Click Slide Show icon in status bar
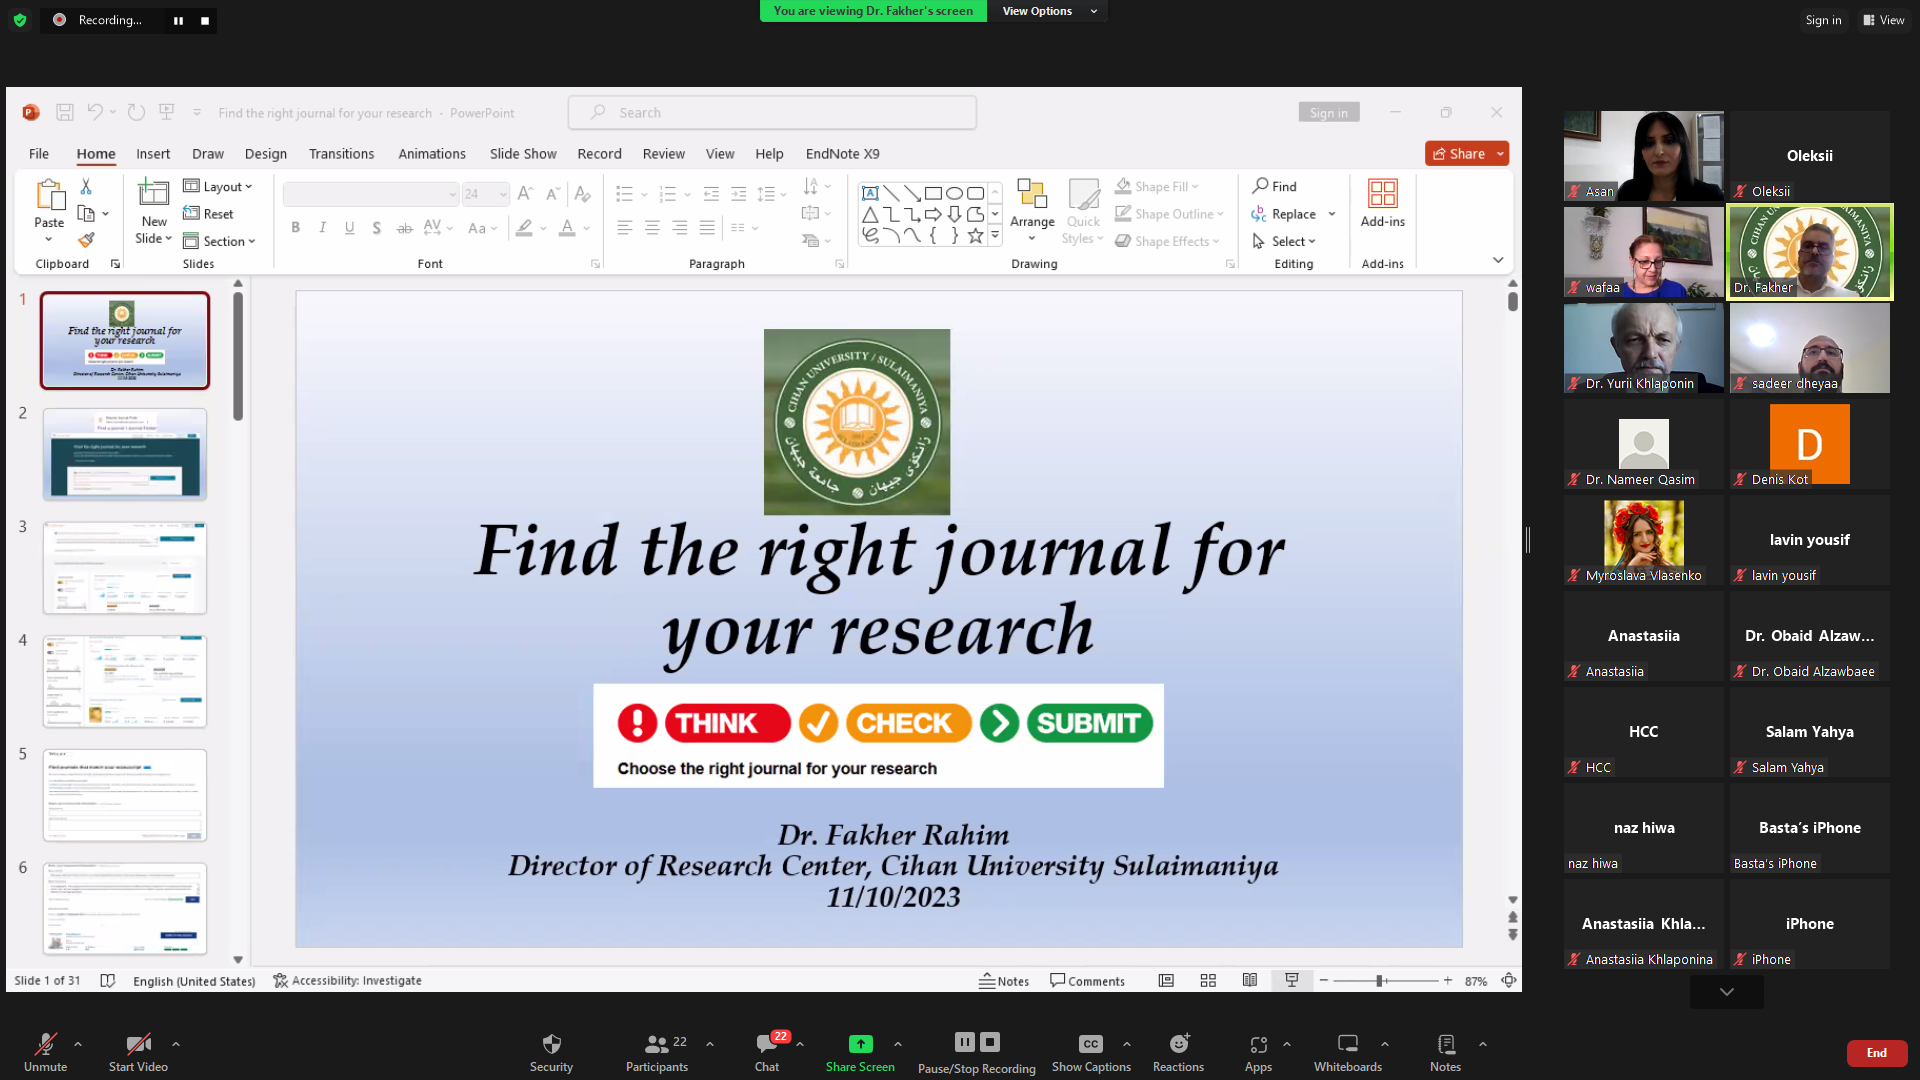 (1292, 981)
